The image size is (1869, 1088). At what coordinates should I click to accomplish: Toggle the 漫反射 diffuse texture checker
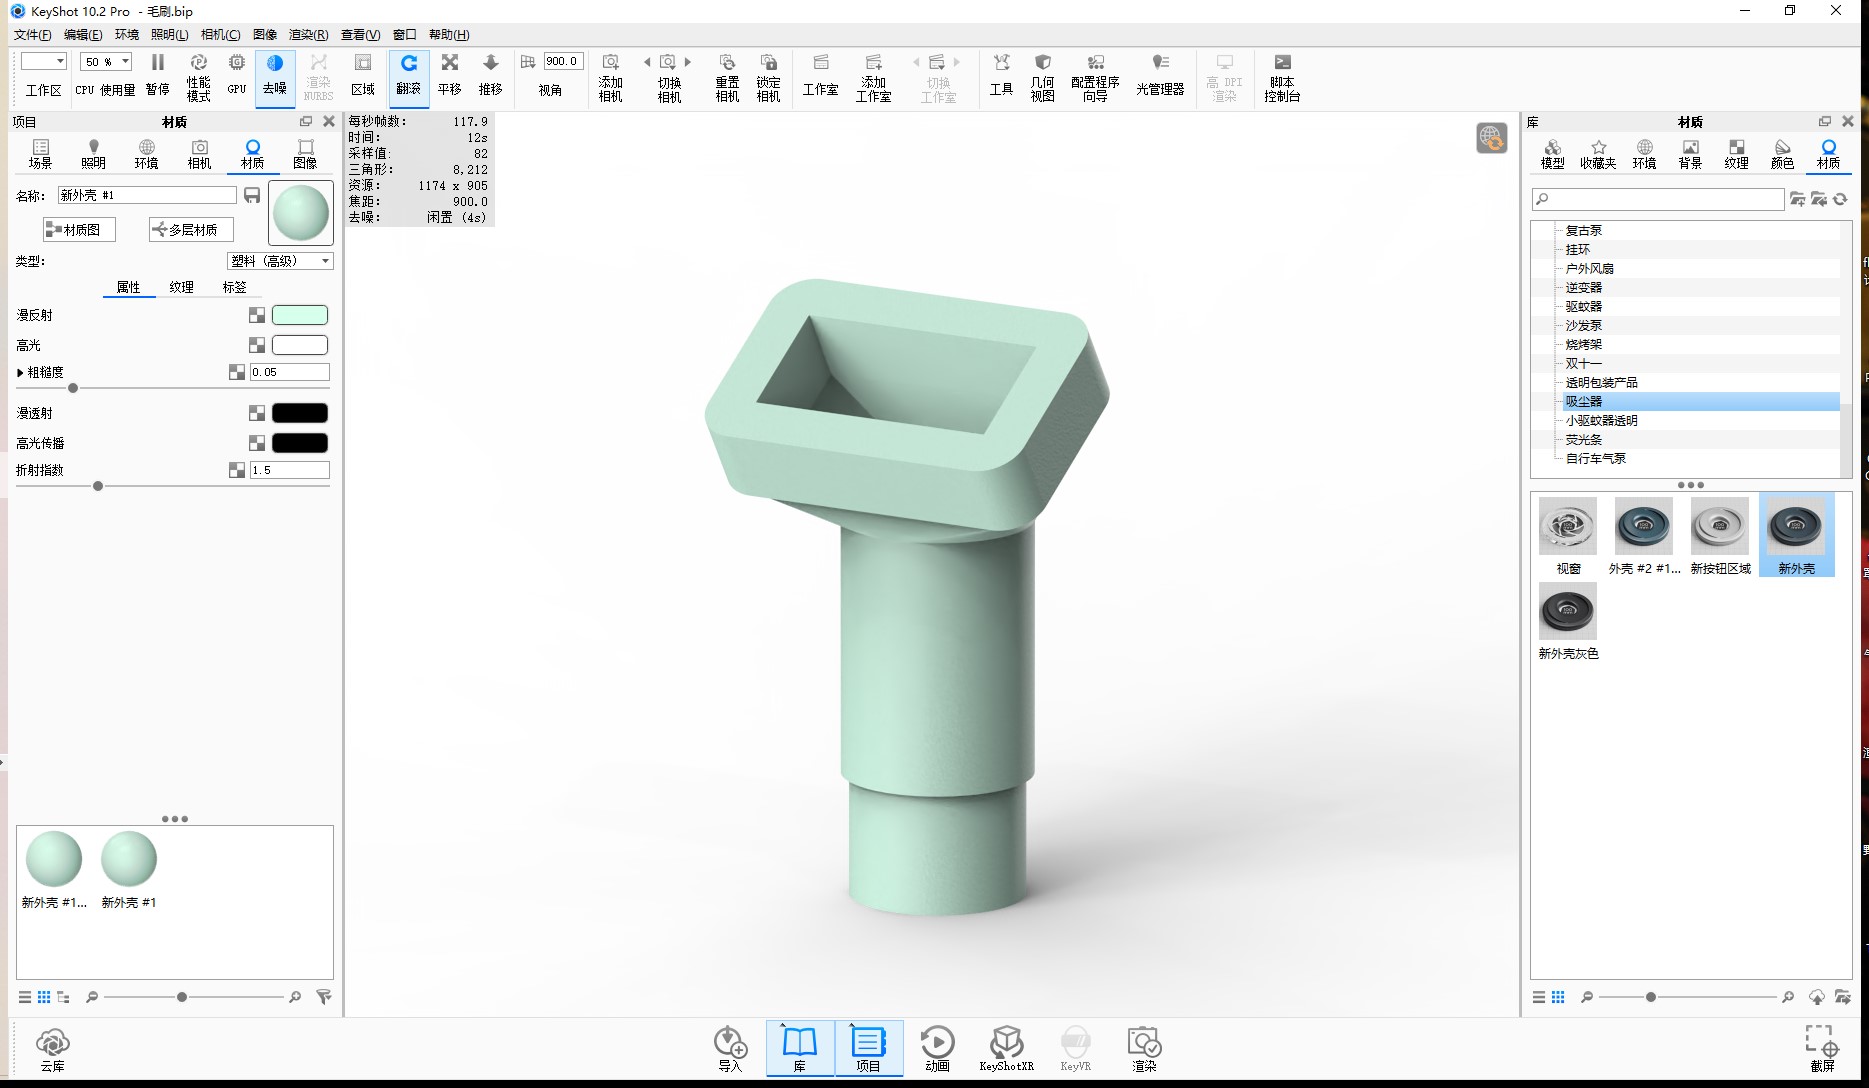coord(257,315)
